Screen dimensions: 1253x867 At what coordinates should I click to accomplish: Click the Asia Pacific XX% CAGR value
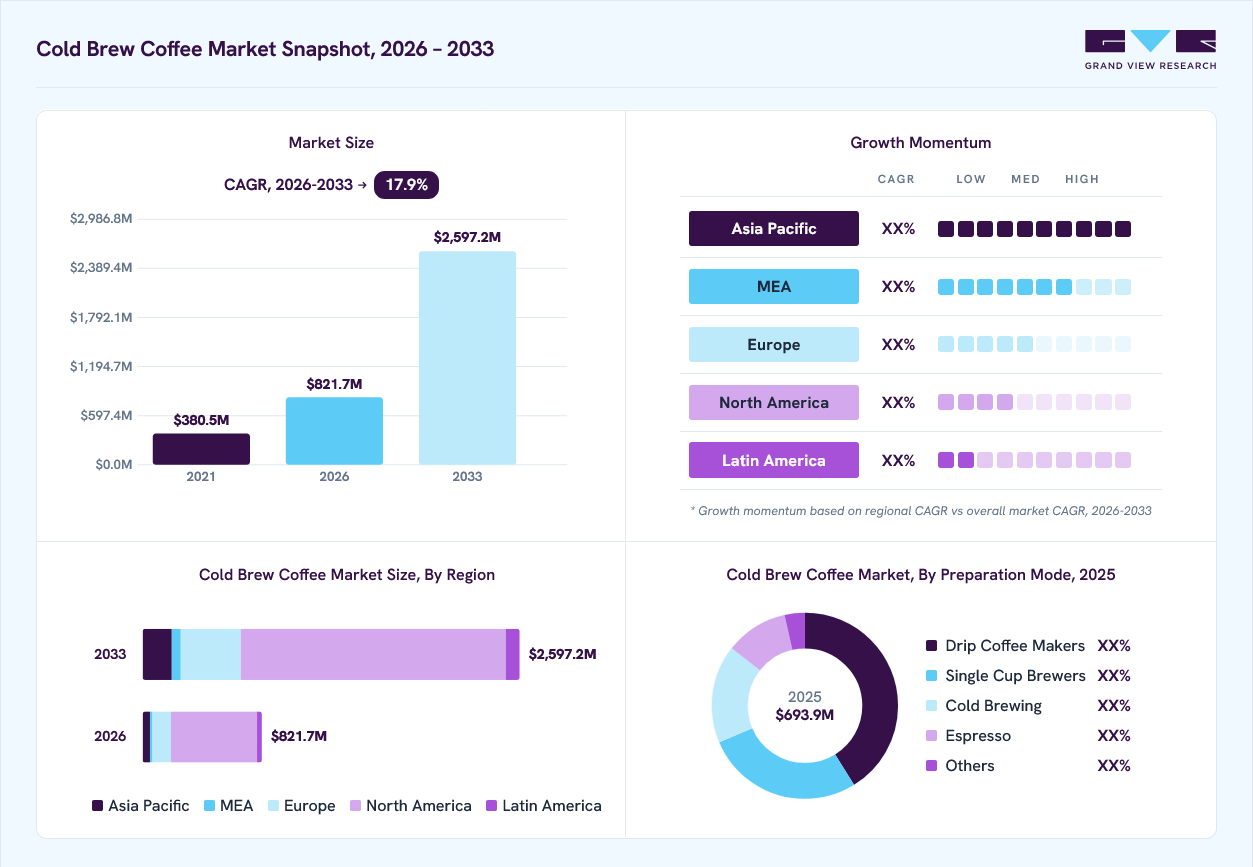pos(898,229)
